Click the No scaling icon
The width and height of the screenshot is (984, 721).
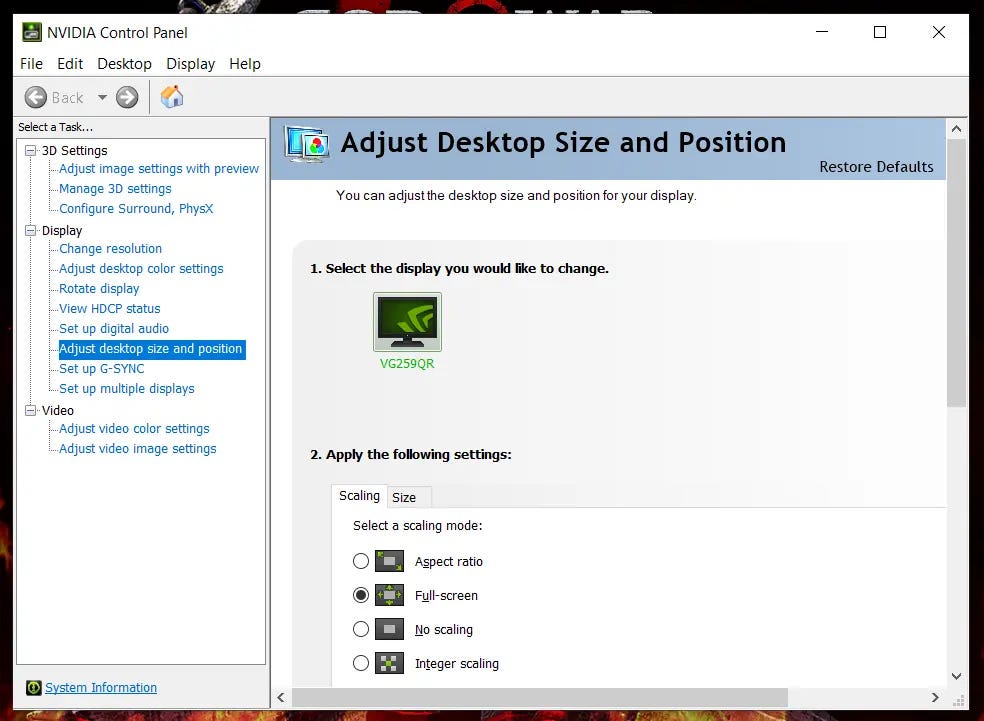(389, 629)
